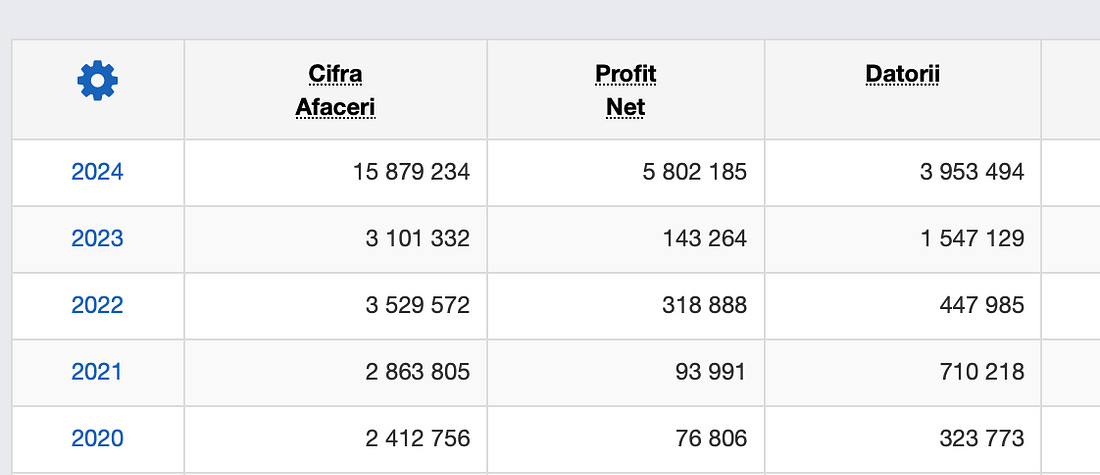Viewport: 1100px width, 475px height.
Task: Click the 76 806 net profit cell
Action: tap(711, 438)
